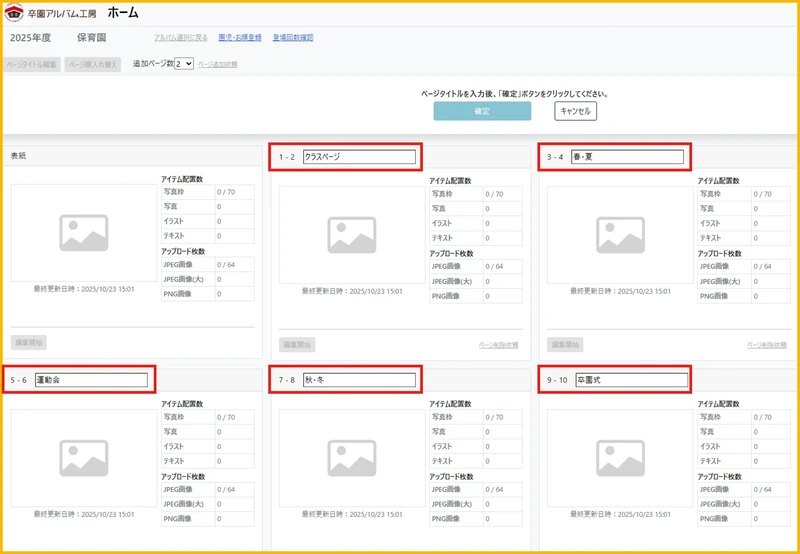This screenshot has width=800, height=554.
Task: Click the アルバム選択に戻る link
Action: click(181, 37)
